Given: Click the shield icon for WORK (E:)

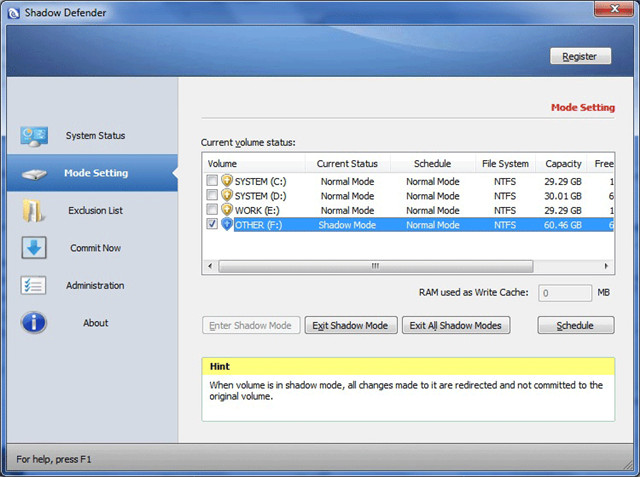Looking at the screenshot, I should pos(227,210).
